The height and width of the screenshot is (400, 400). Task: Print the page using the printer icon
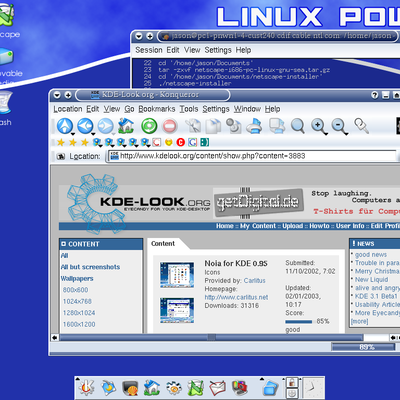coord(255,126)
